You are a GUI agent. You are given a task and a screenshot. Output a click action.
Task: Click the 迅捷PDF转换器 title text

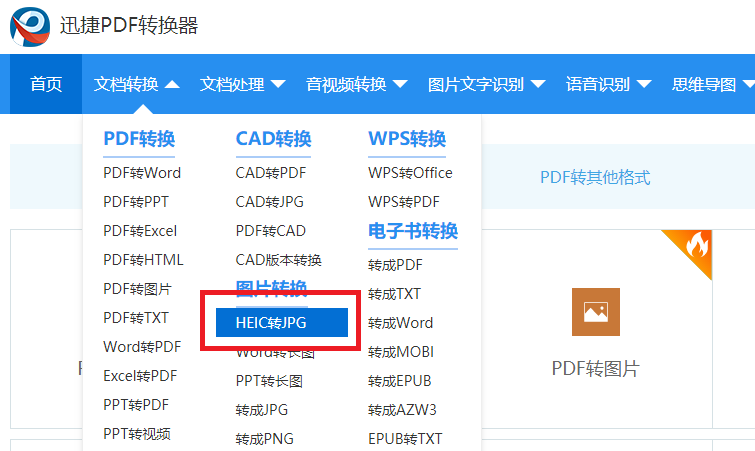(129, 26)
